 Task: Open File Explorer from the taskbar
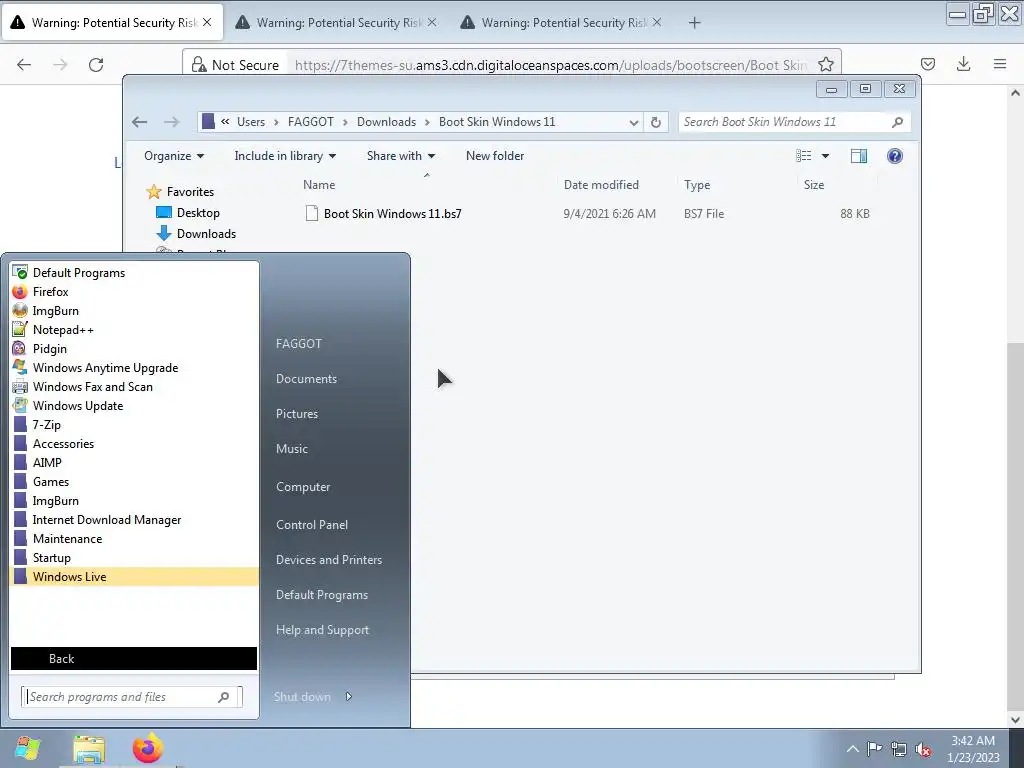(x=89, y=749)
